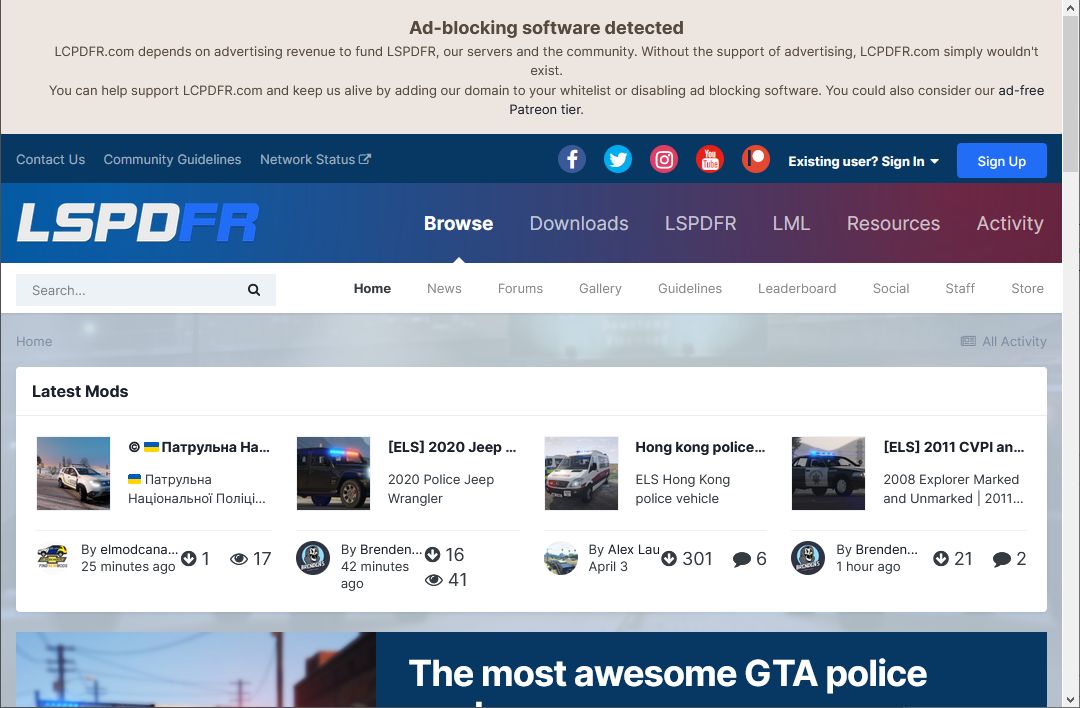Select the Gallery sub-navigation tab
Image resolution: width=1080 pixels, height=708 pixels.
pyautogui.click(x=600, y=289)
